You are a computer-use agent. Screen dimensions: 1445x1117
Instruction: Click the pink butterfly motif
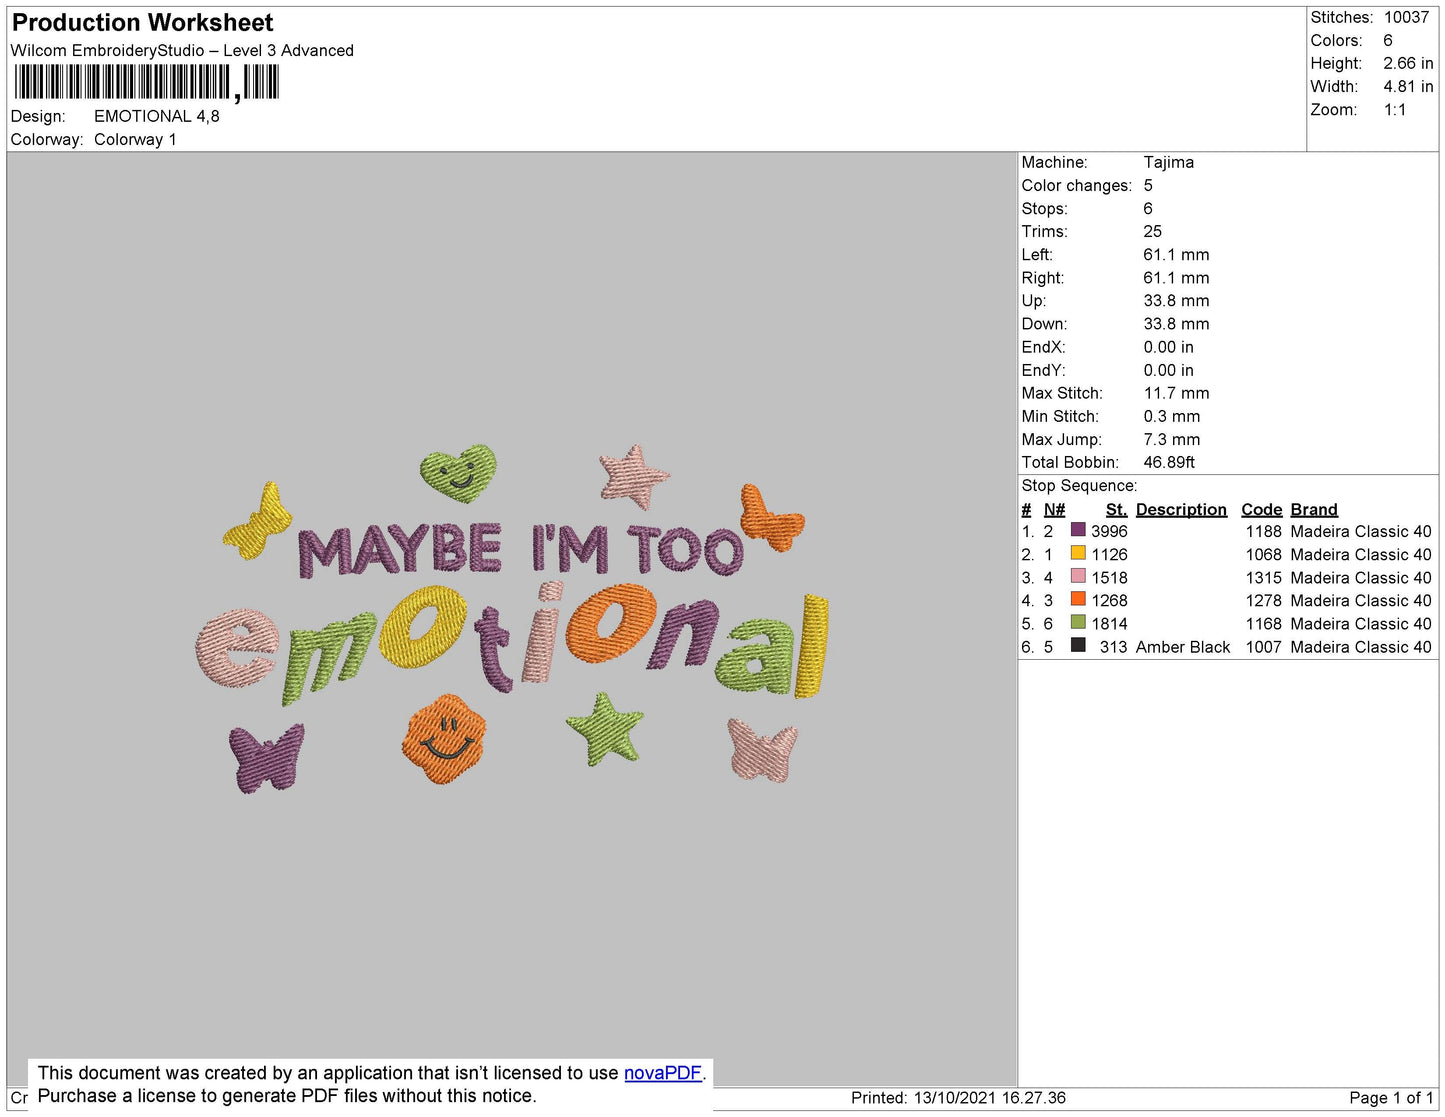pos(762,750)
